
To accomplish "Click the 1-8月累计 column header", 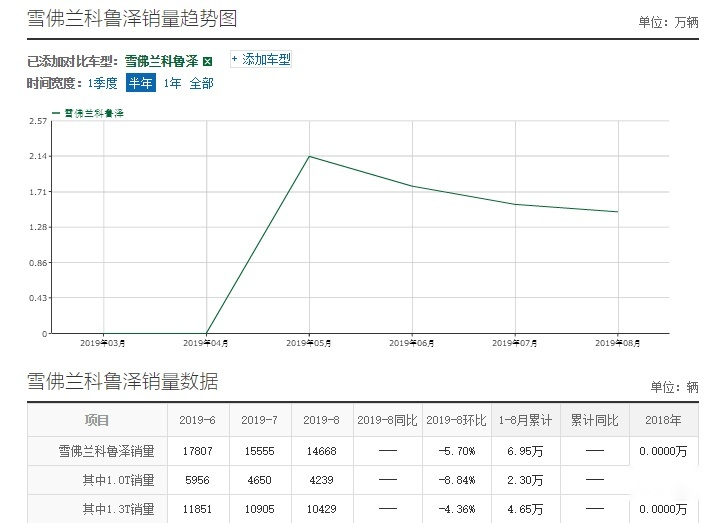I will 525,420.
